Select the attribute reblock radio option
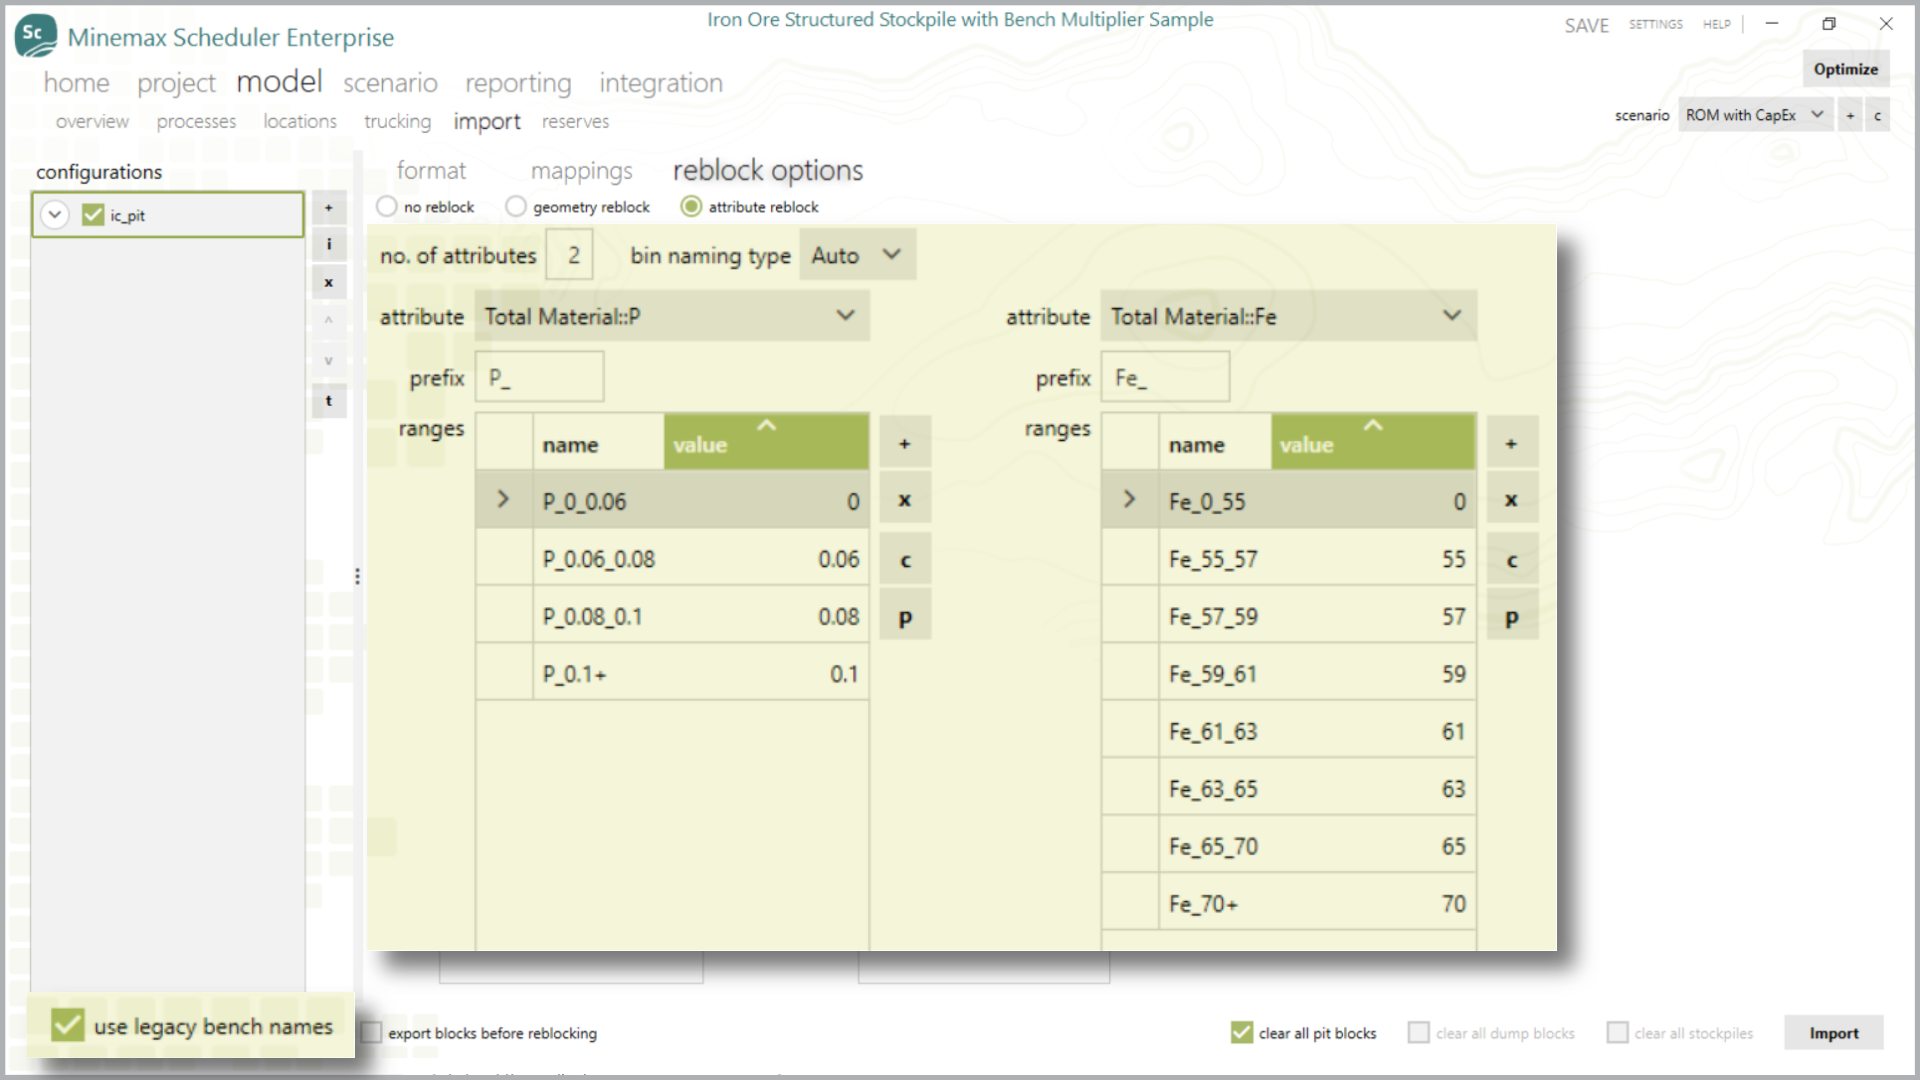 click(x=691, y=206)
